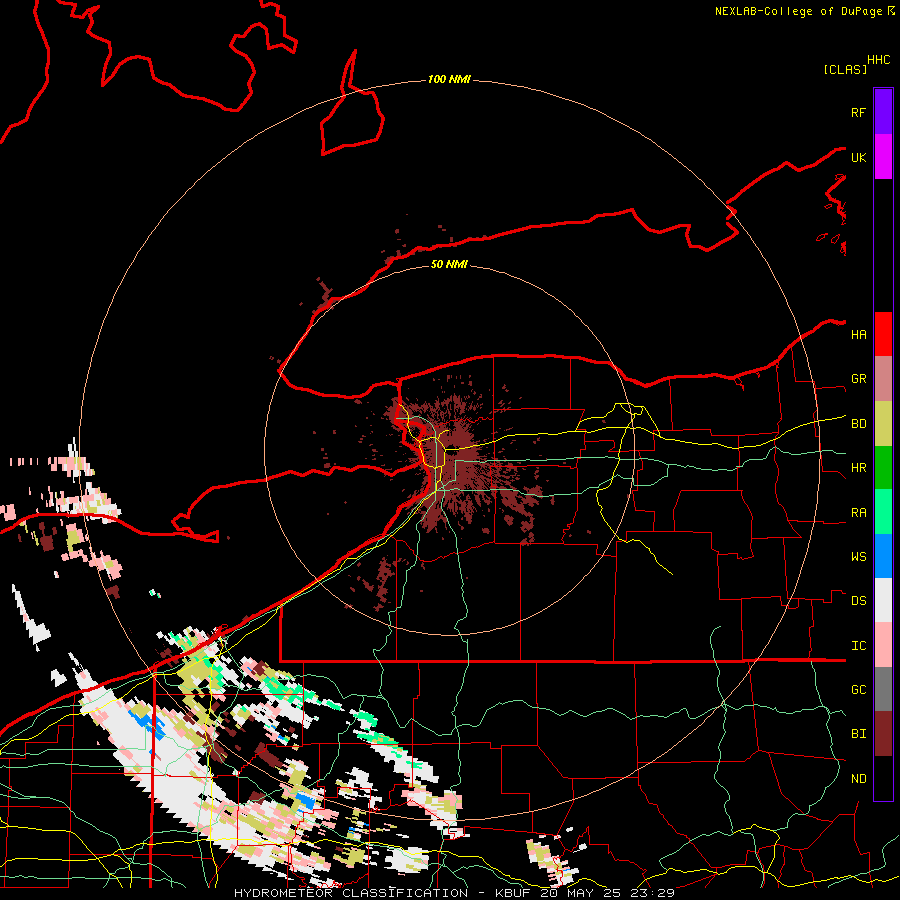Click the HR legend text label

(859, 468)
